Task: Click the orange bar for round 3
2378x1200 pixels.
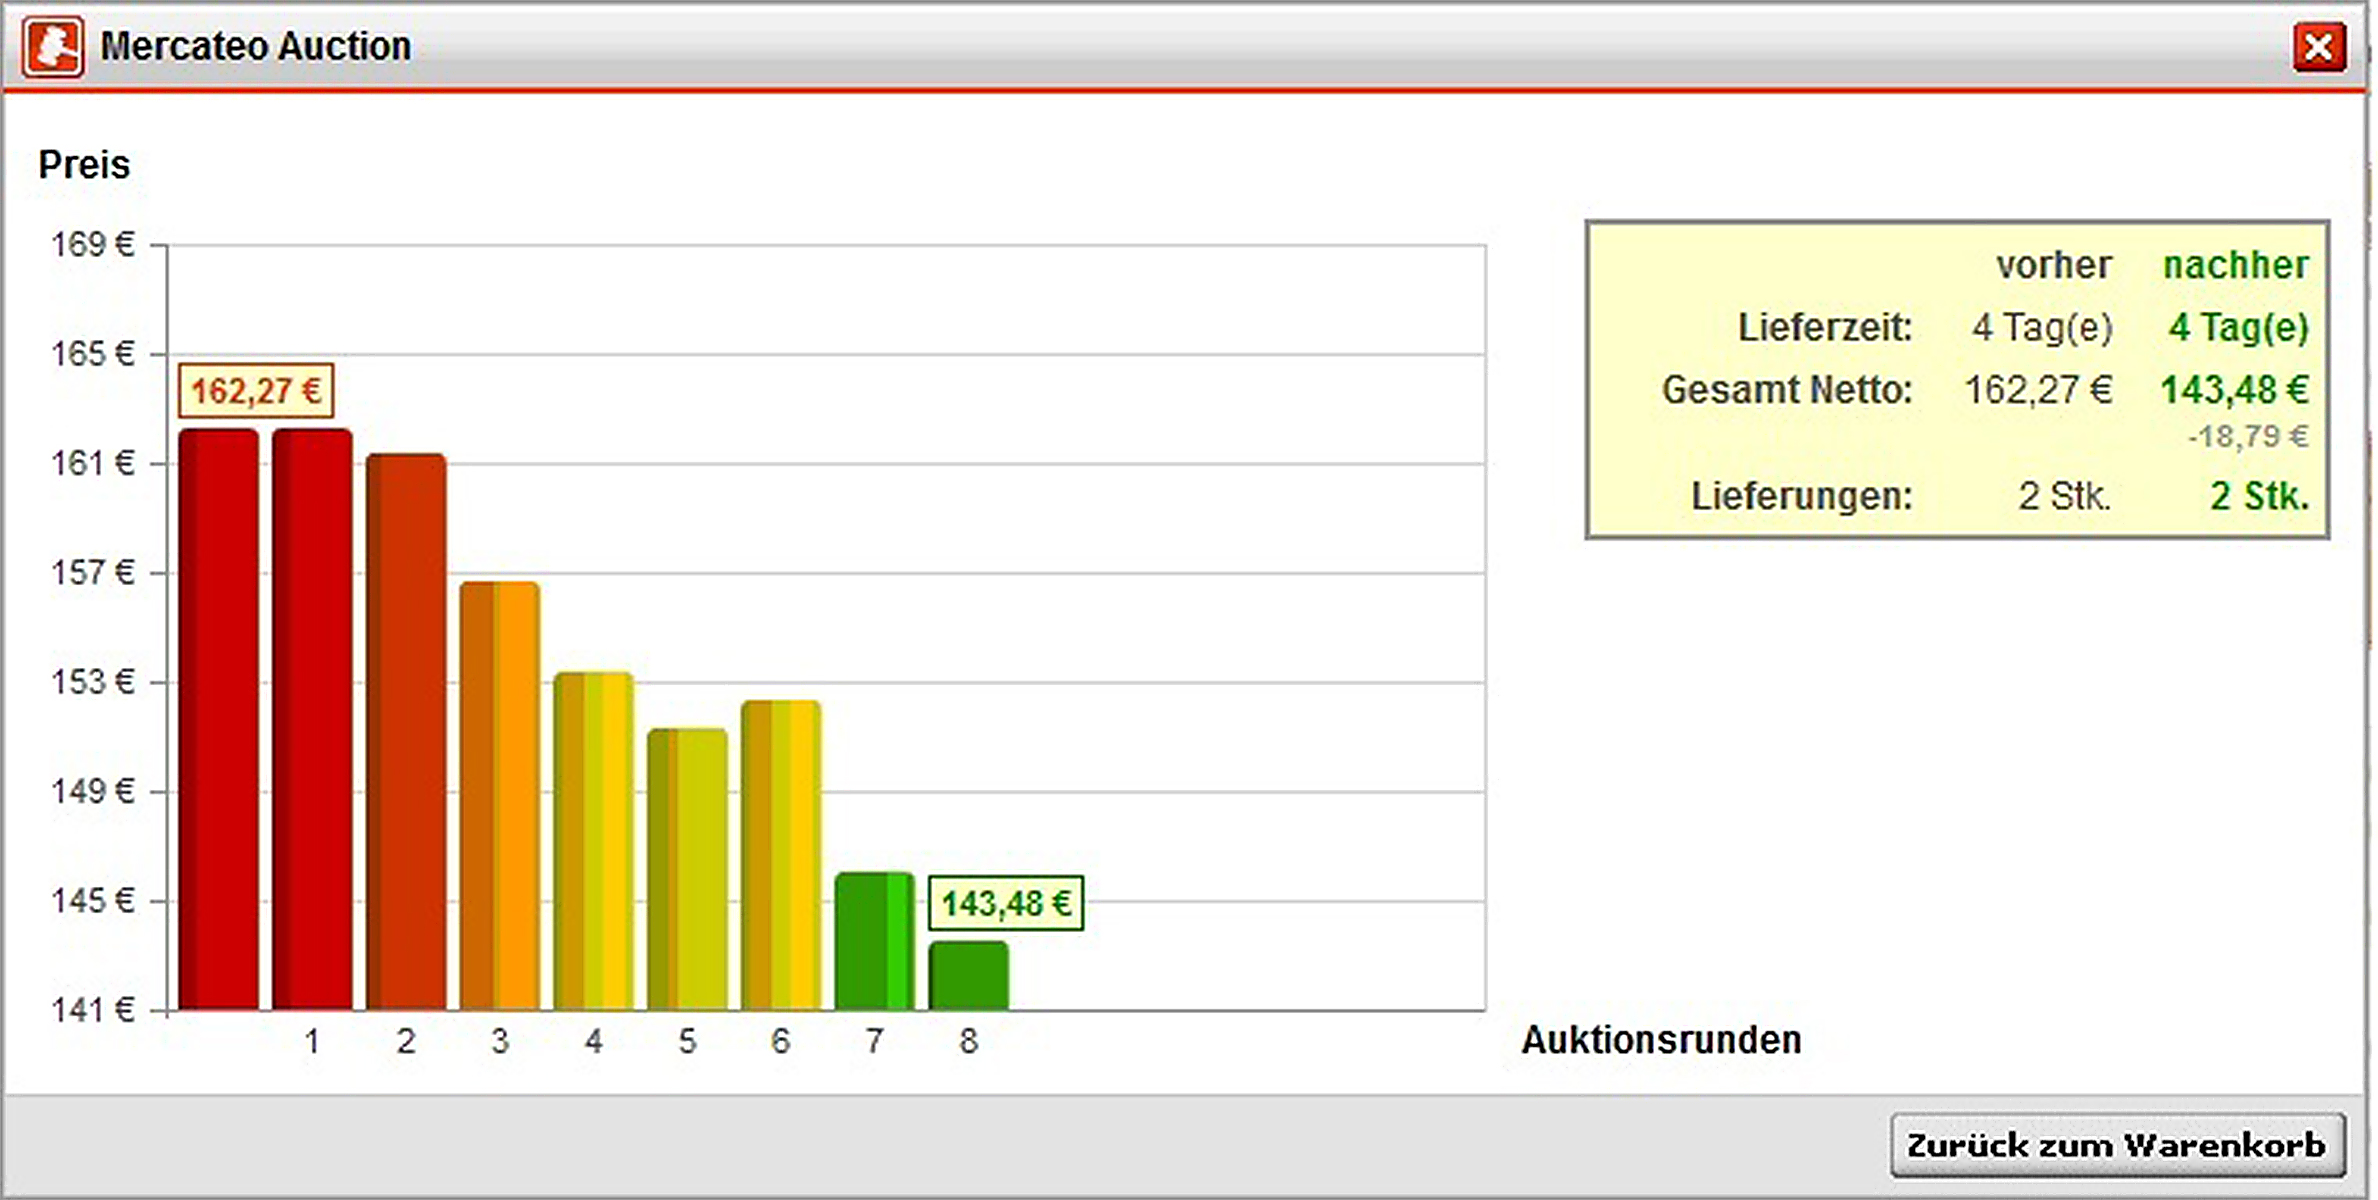Action: click(500, 796)
